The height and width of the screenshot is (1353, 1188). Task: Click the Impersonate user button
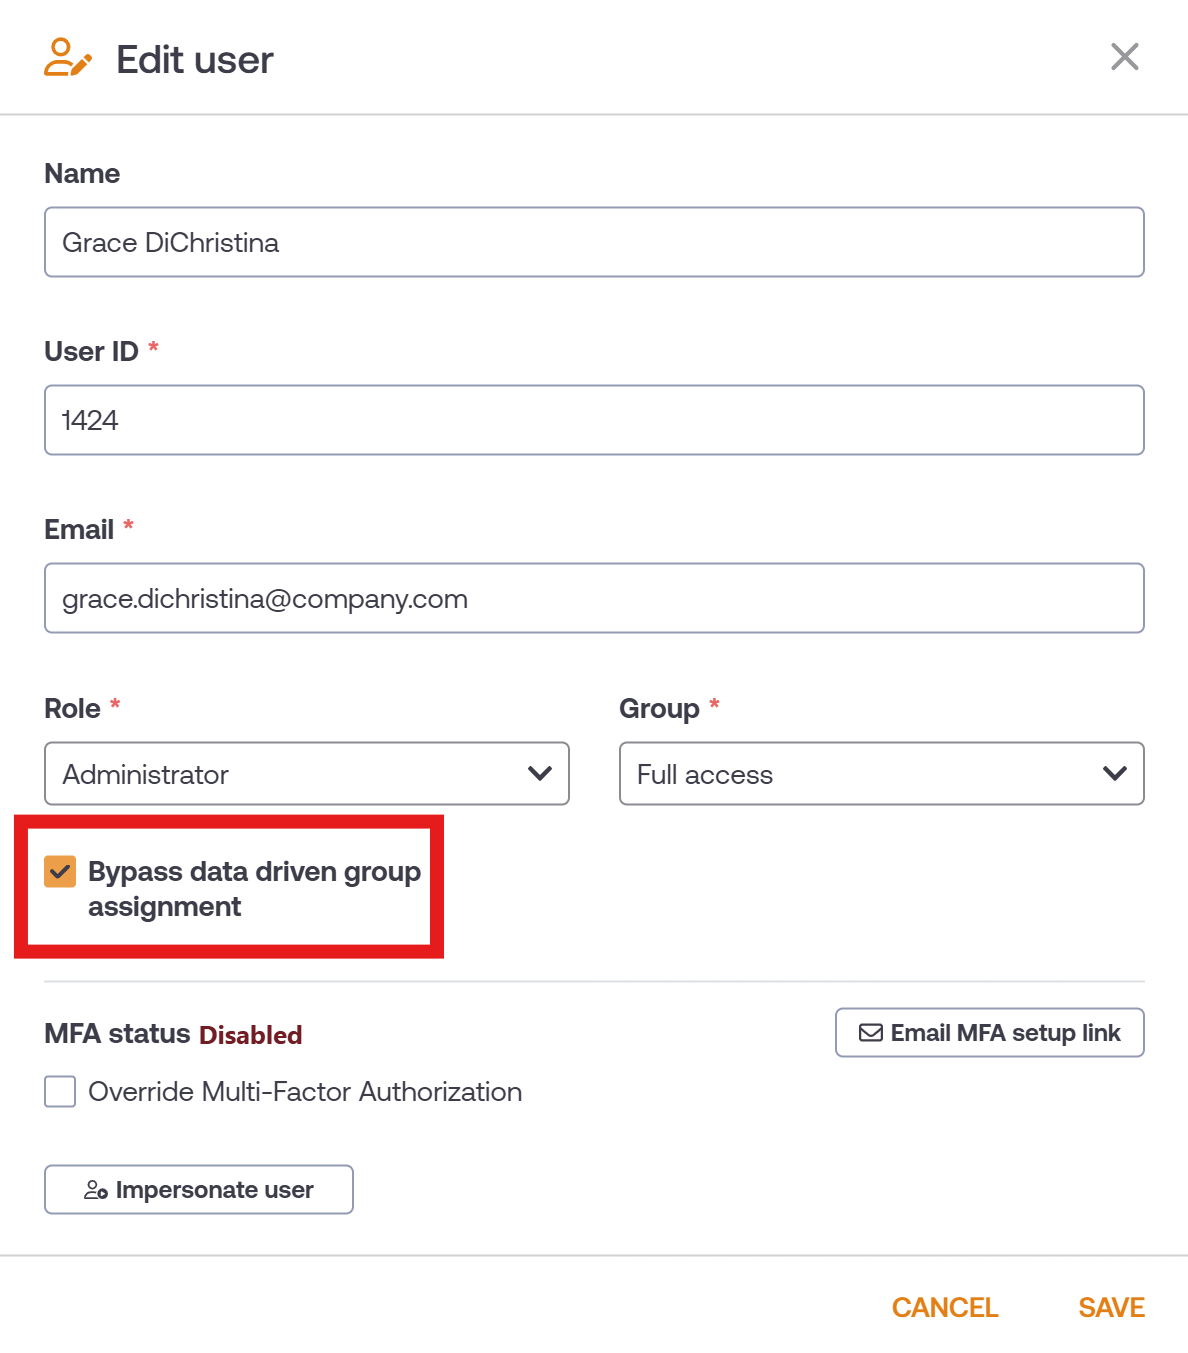coord(199,1189)
